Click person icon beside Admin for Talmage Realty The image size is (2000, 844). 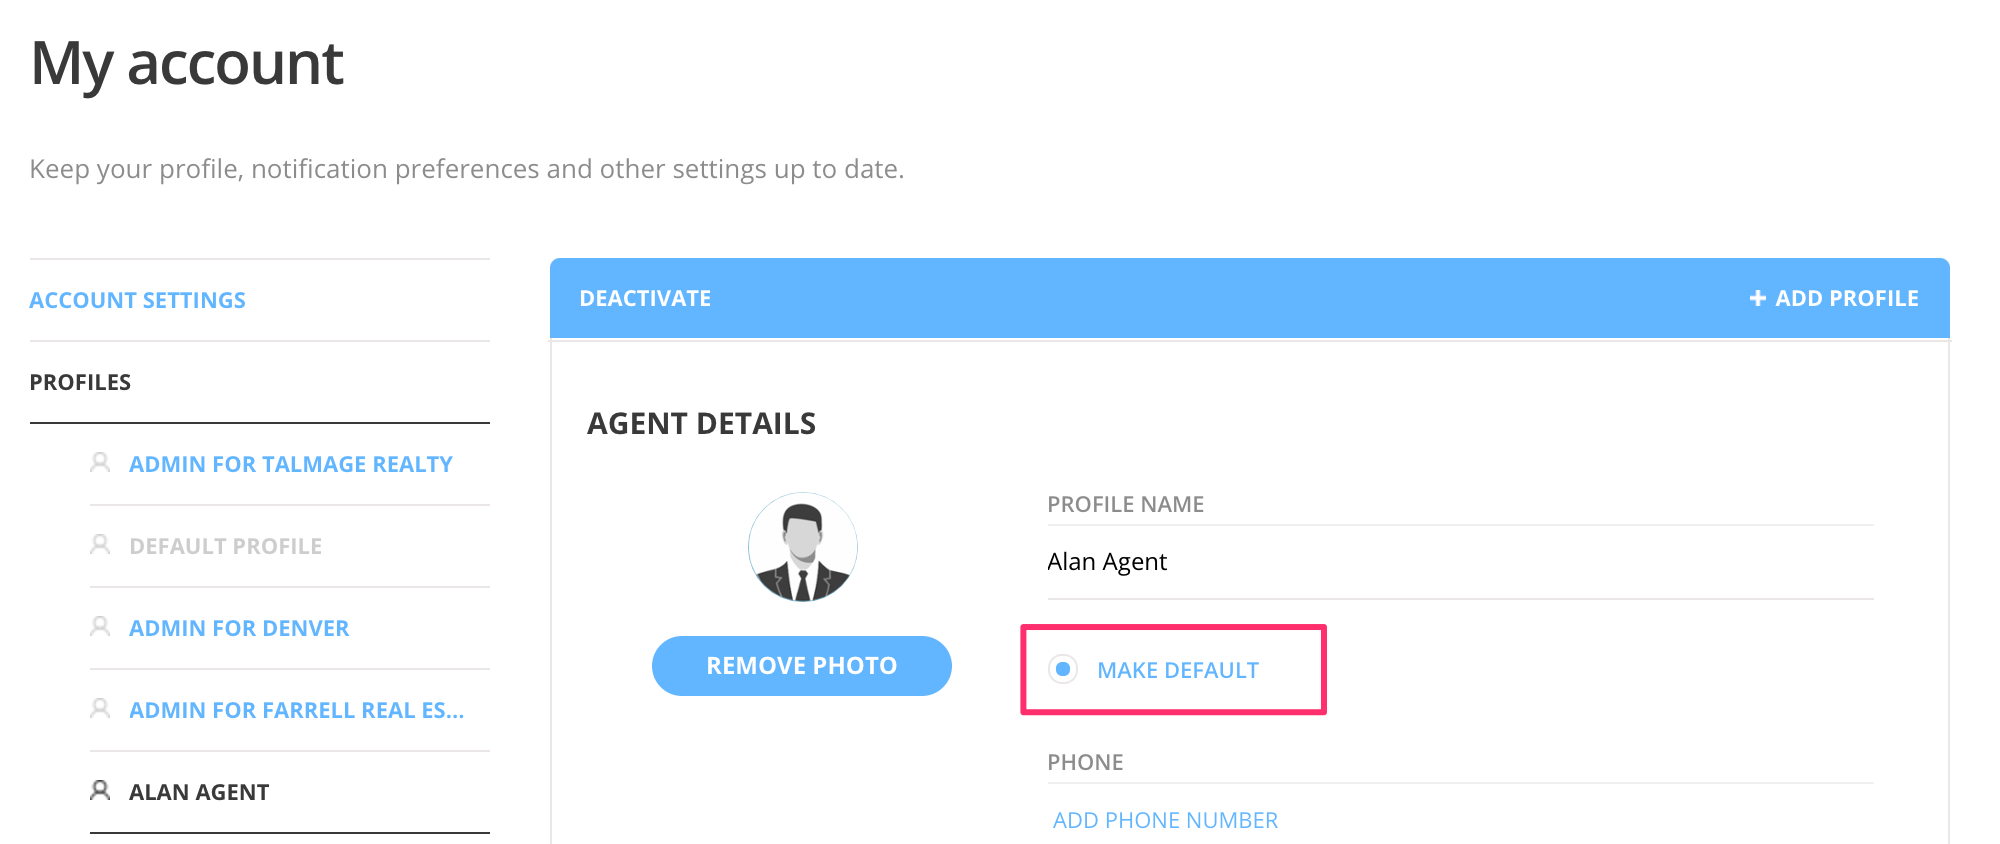[x=100, y=462]
